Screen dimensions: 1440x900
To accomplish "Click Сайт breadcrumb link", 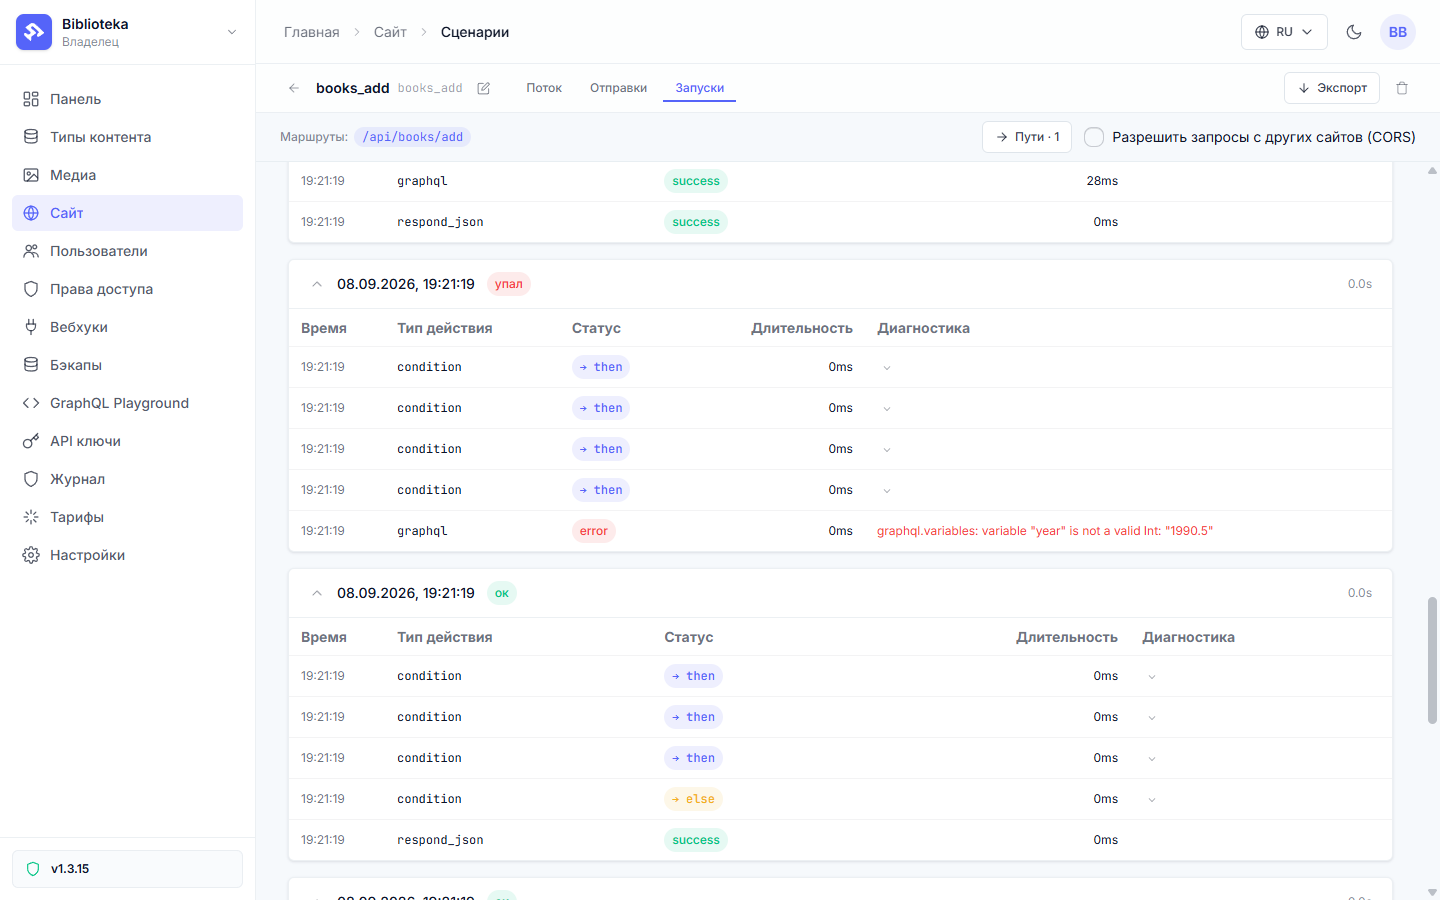I will point(390,32).
